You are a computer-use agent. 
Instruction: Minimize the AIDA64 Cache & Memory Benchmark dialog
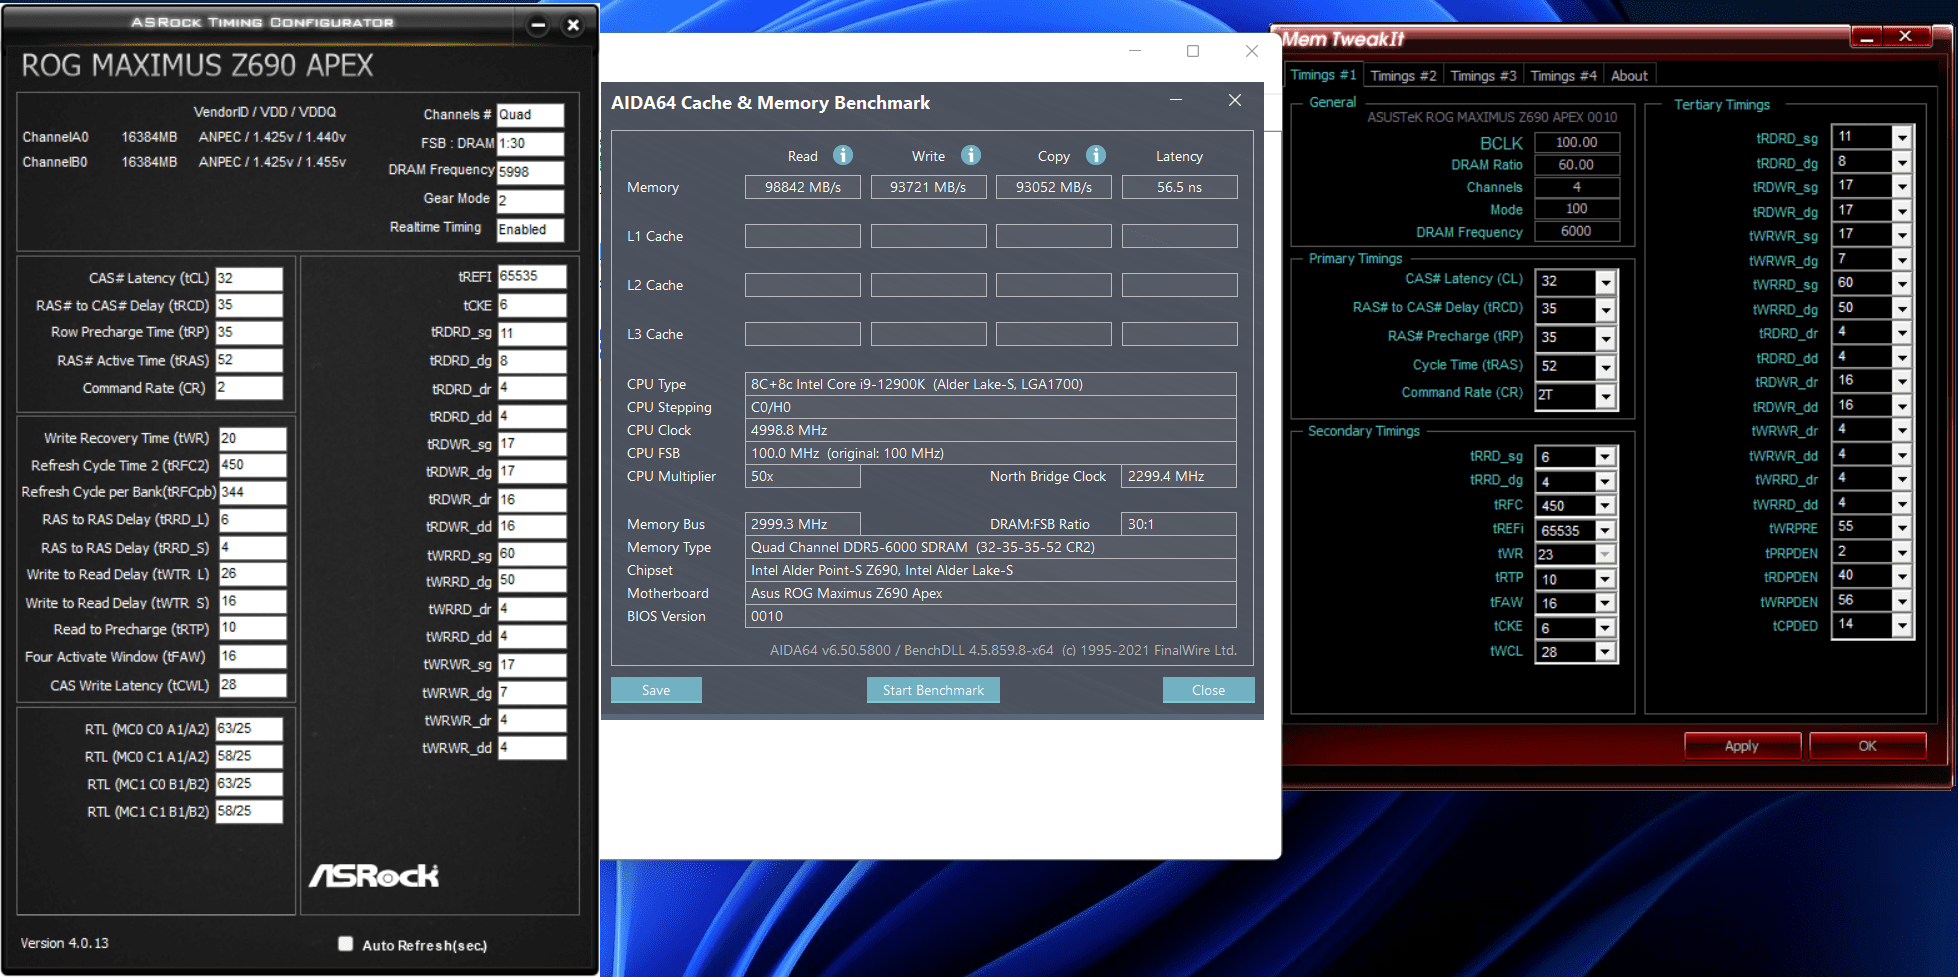coord(1176,100)
